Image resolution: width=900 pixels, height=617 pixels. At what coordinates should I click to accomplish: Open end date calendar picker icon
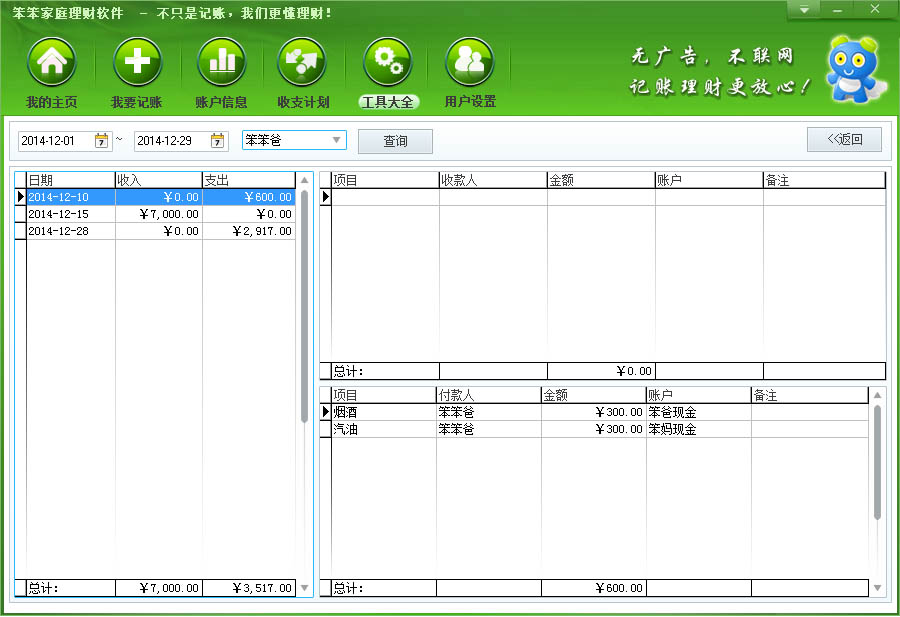(x=217, y=141)
